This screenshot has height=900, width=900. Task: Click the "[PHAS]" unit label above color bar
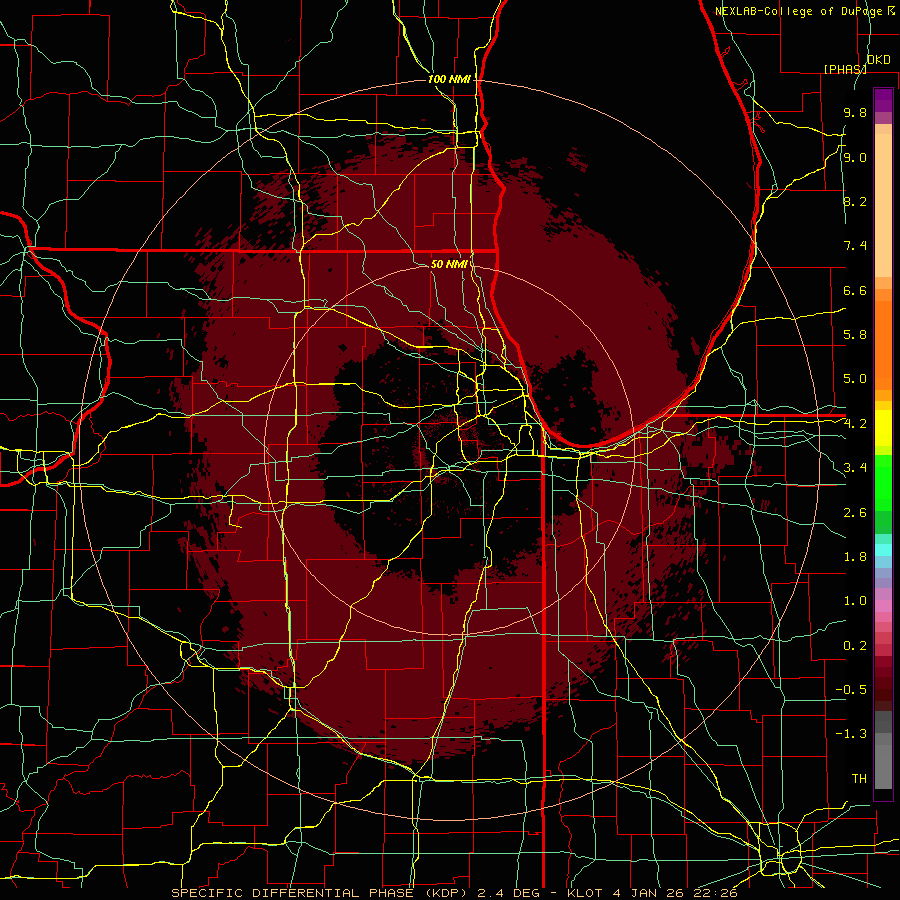[845, 69]
